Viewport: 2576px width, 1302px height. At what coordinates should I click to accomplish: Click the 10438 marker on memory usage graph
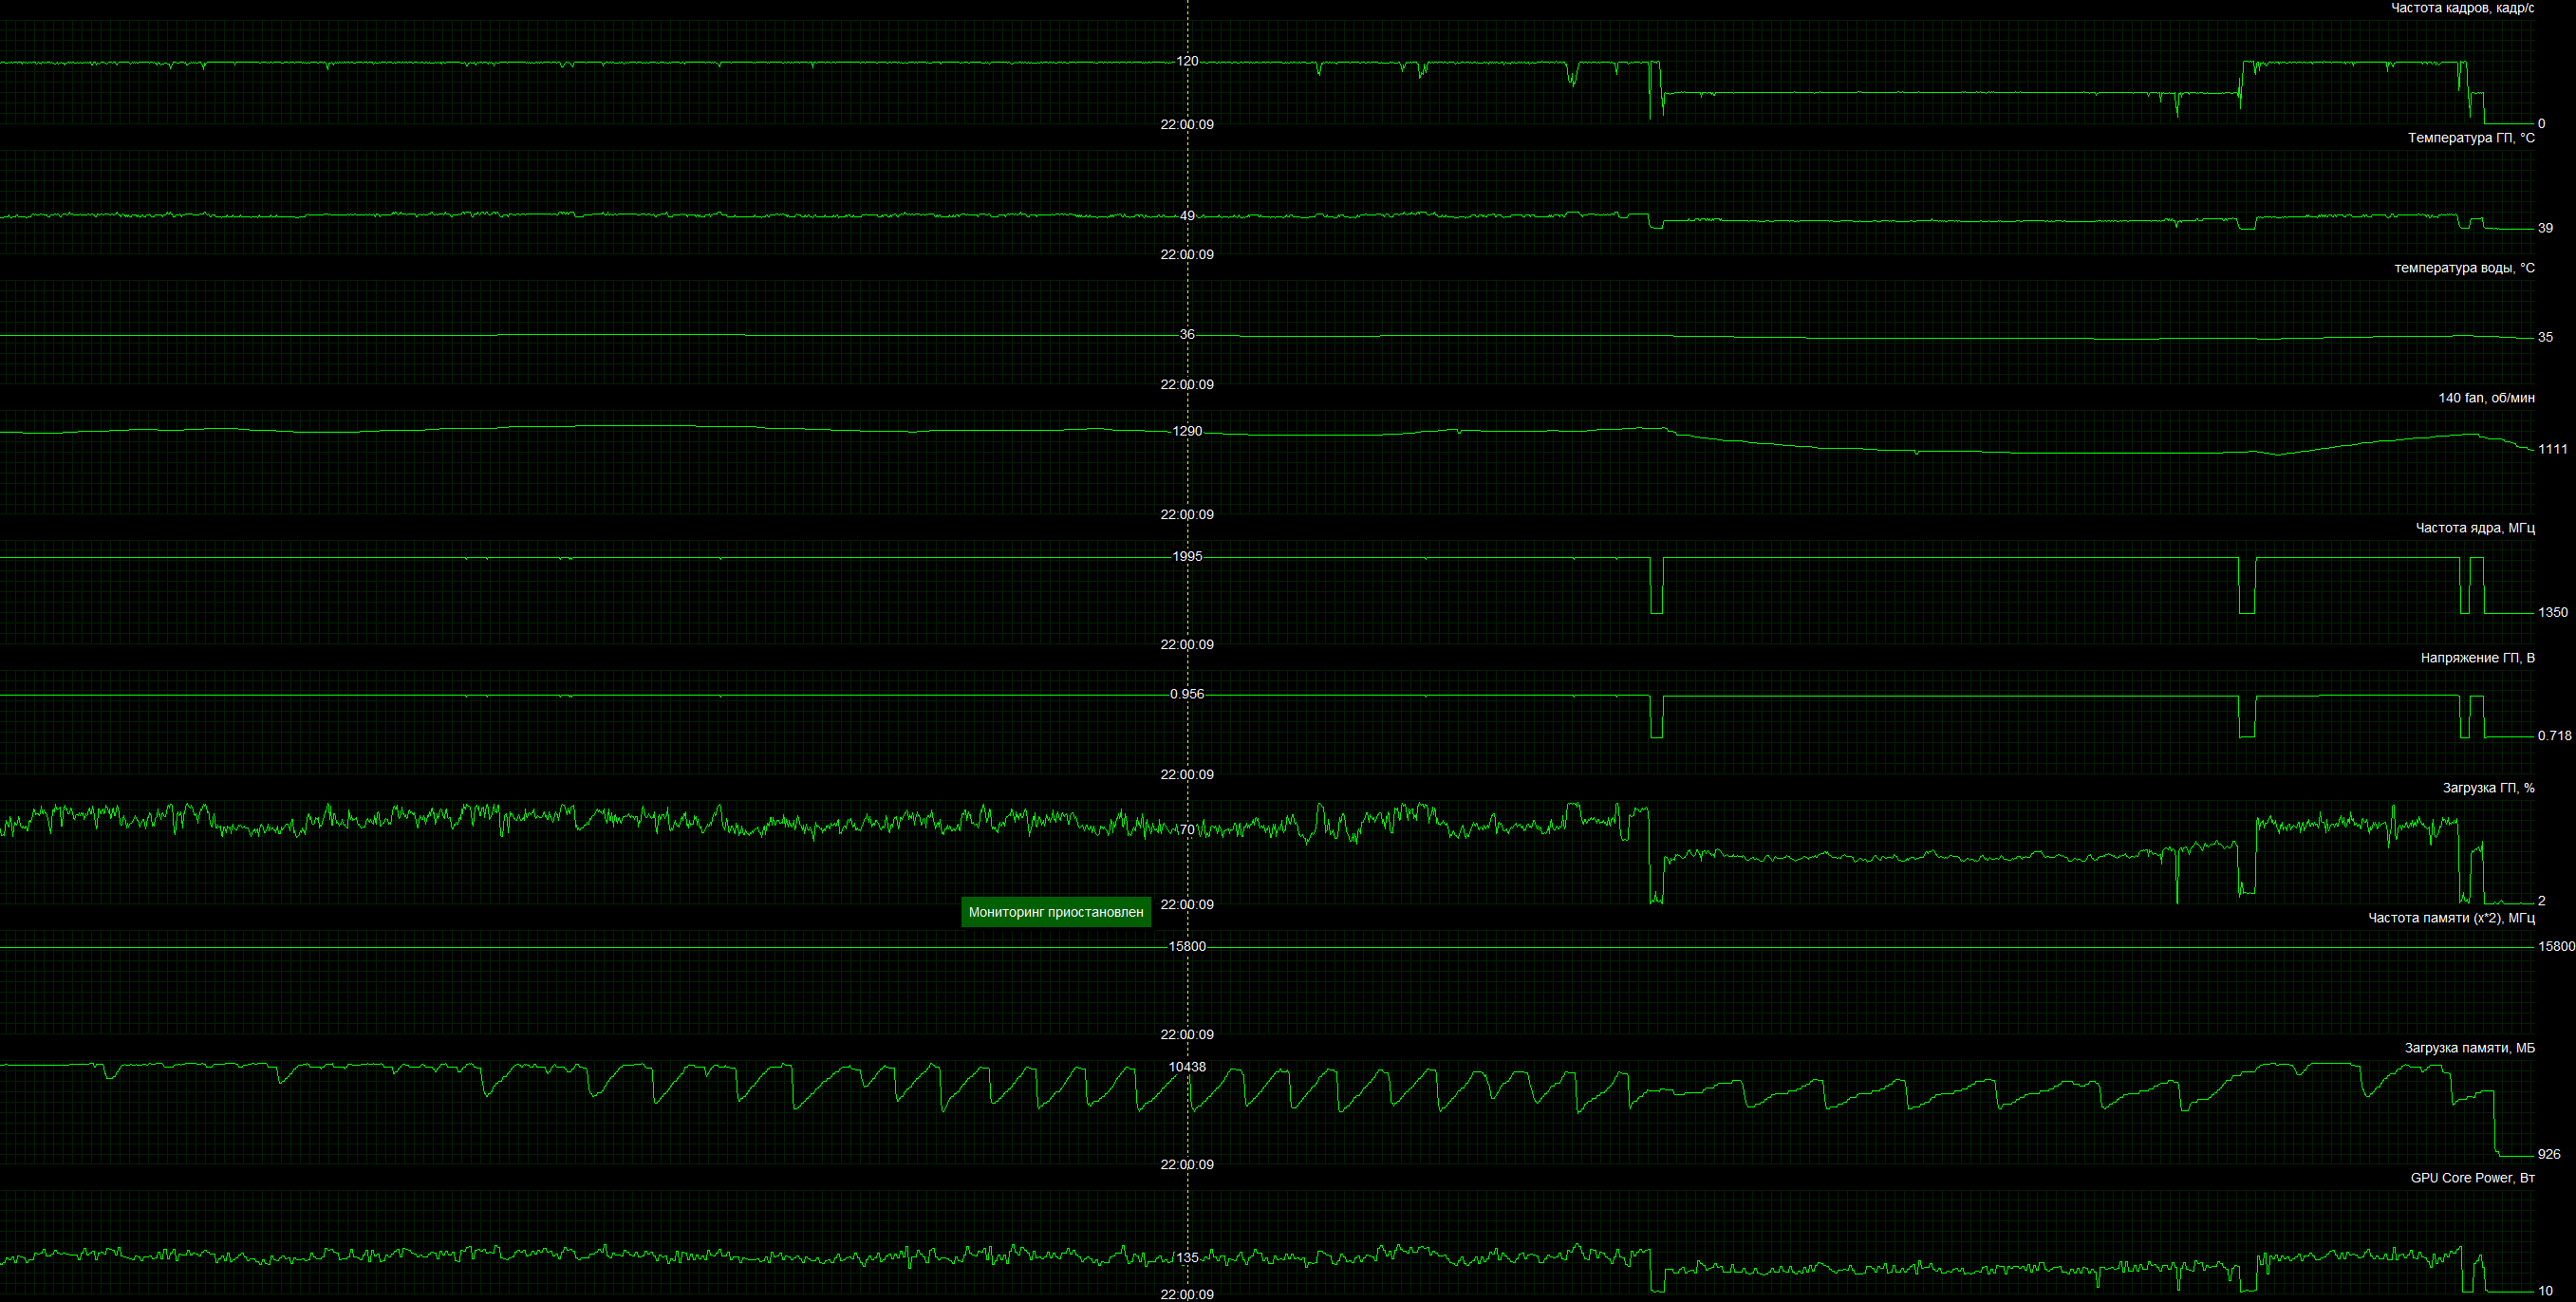pyautogui.click(x=1187, y=1067)
